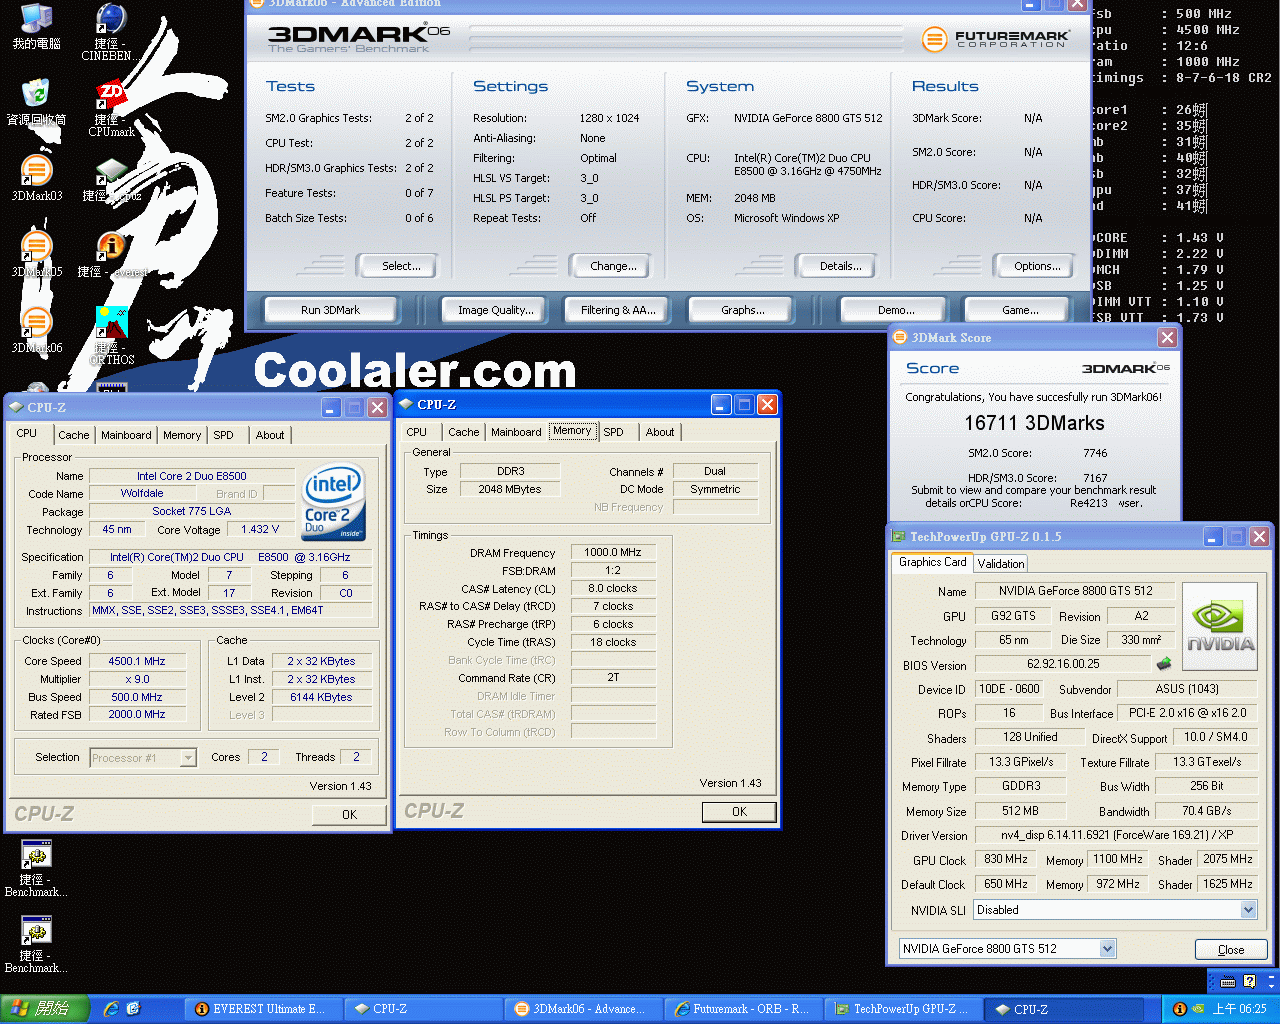The height and width of the screenshot is (1024, 1280).
Task: Click the NVIDIA tray icon
Action: (x=1198, y=1009)
